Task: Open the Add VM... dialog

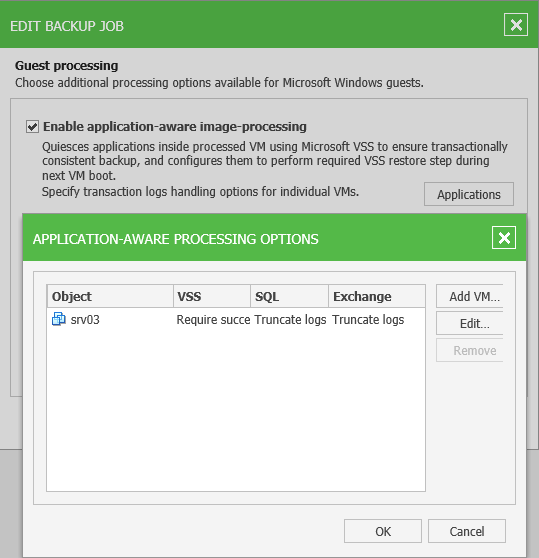Action: click(470, 296)
